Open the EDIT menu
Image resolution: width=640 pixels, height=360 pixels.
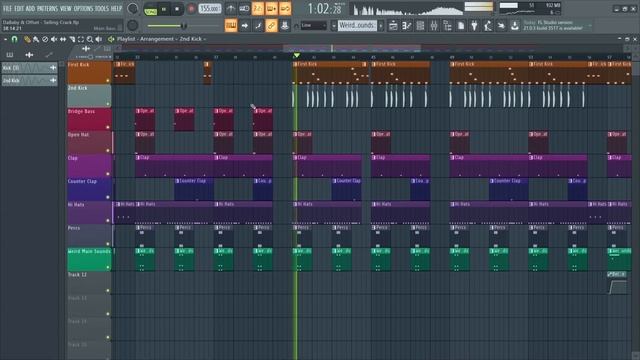[19, 8]
